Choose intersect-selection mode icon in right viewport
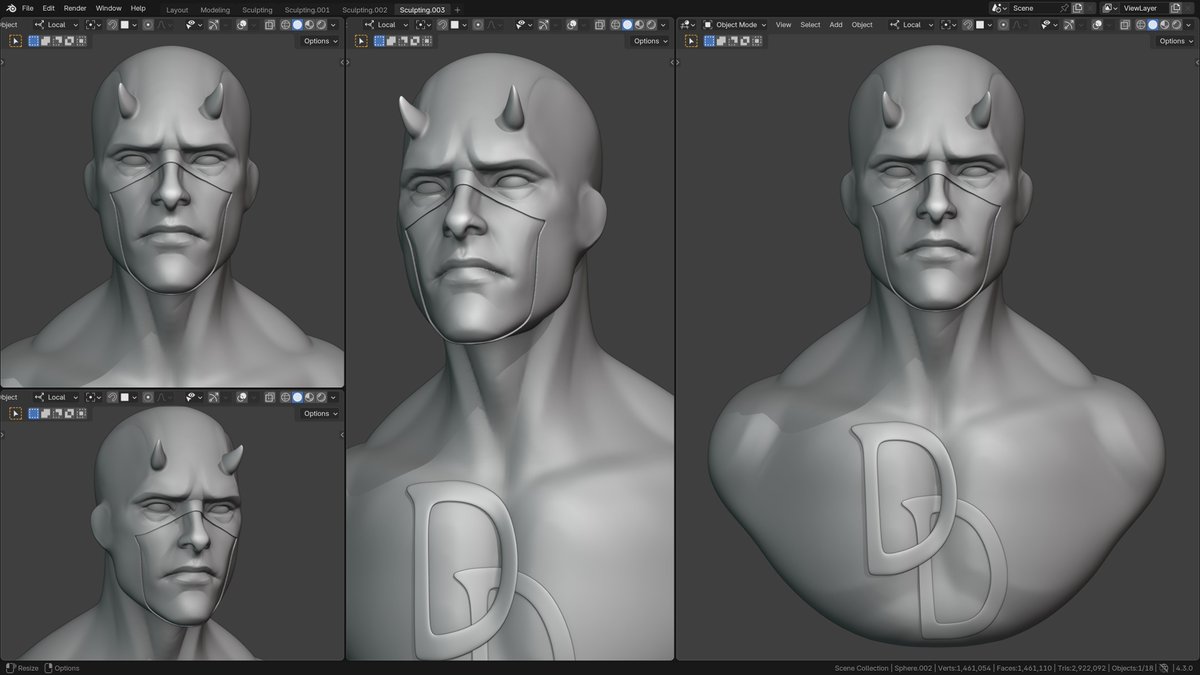This screenshot has width=1200, height=675. pyautogui.click(x=758, y=41)
